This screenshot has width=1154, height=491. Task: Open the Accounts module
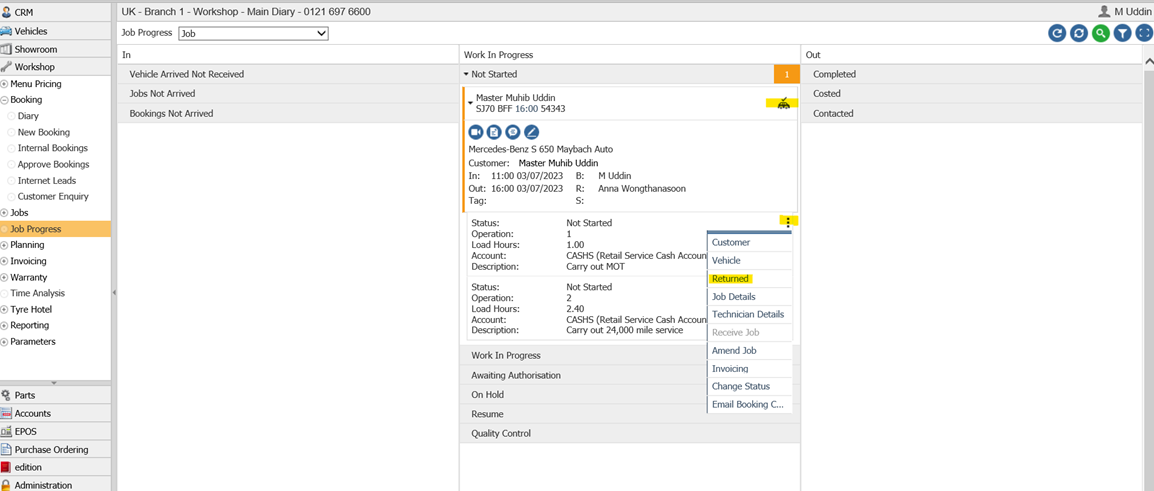tap(56, 414)
